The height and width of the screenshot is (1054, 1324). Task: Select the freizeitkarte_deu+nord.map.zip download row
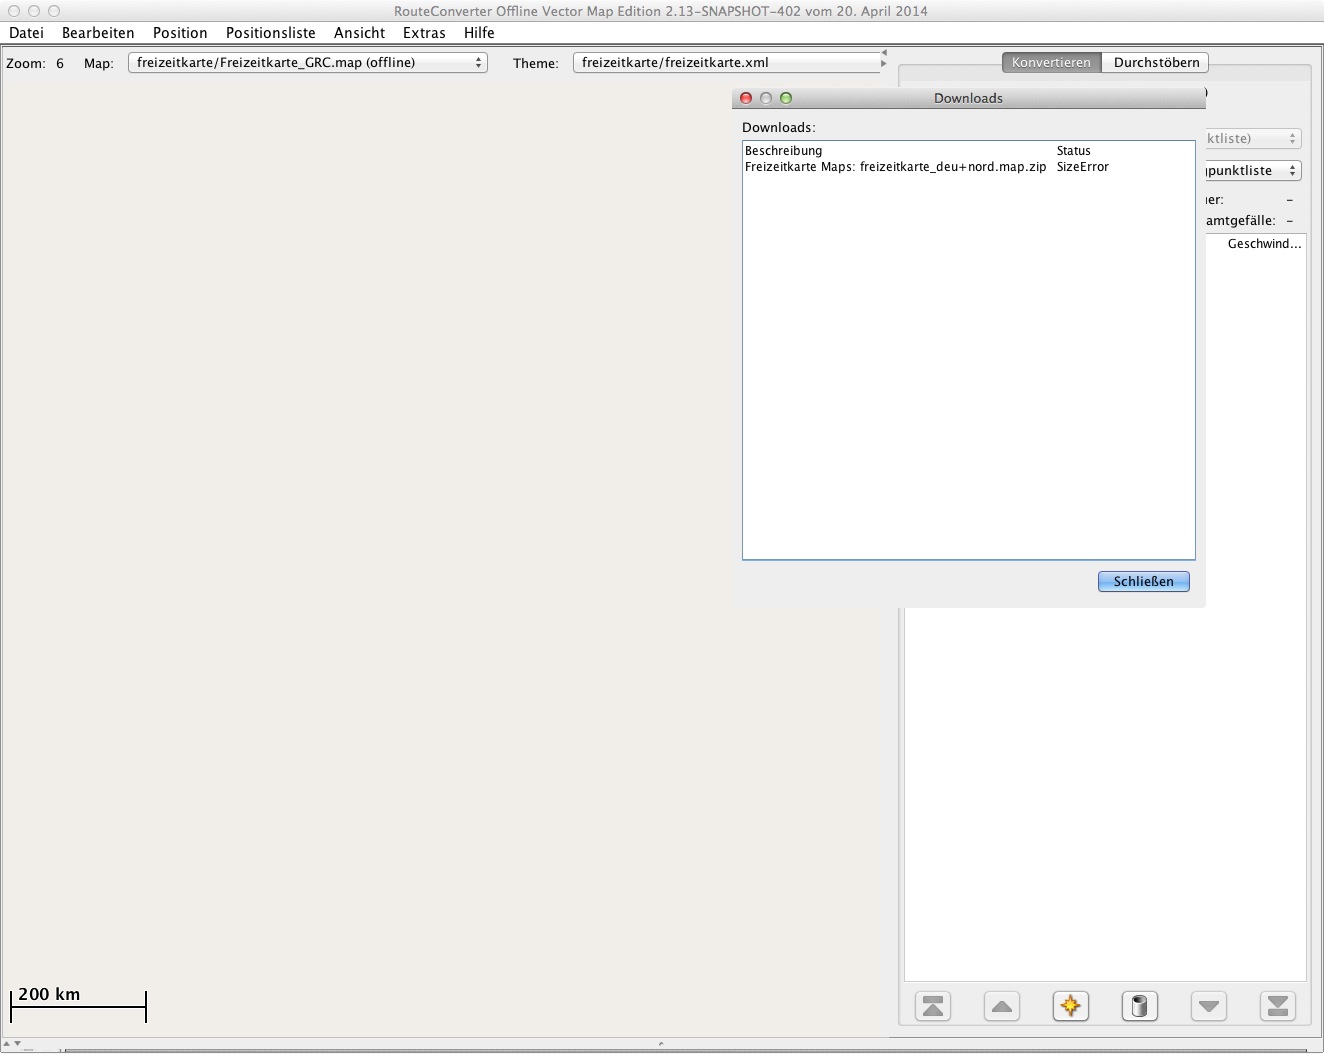click(x=895, y=167)
